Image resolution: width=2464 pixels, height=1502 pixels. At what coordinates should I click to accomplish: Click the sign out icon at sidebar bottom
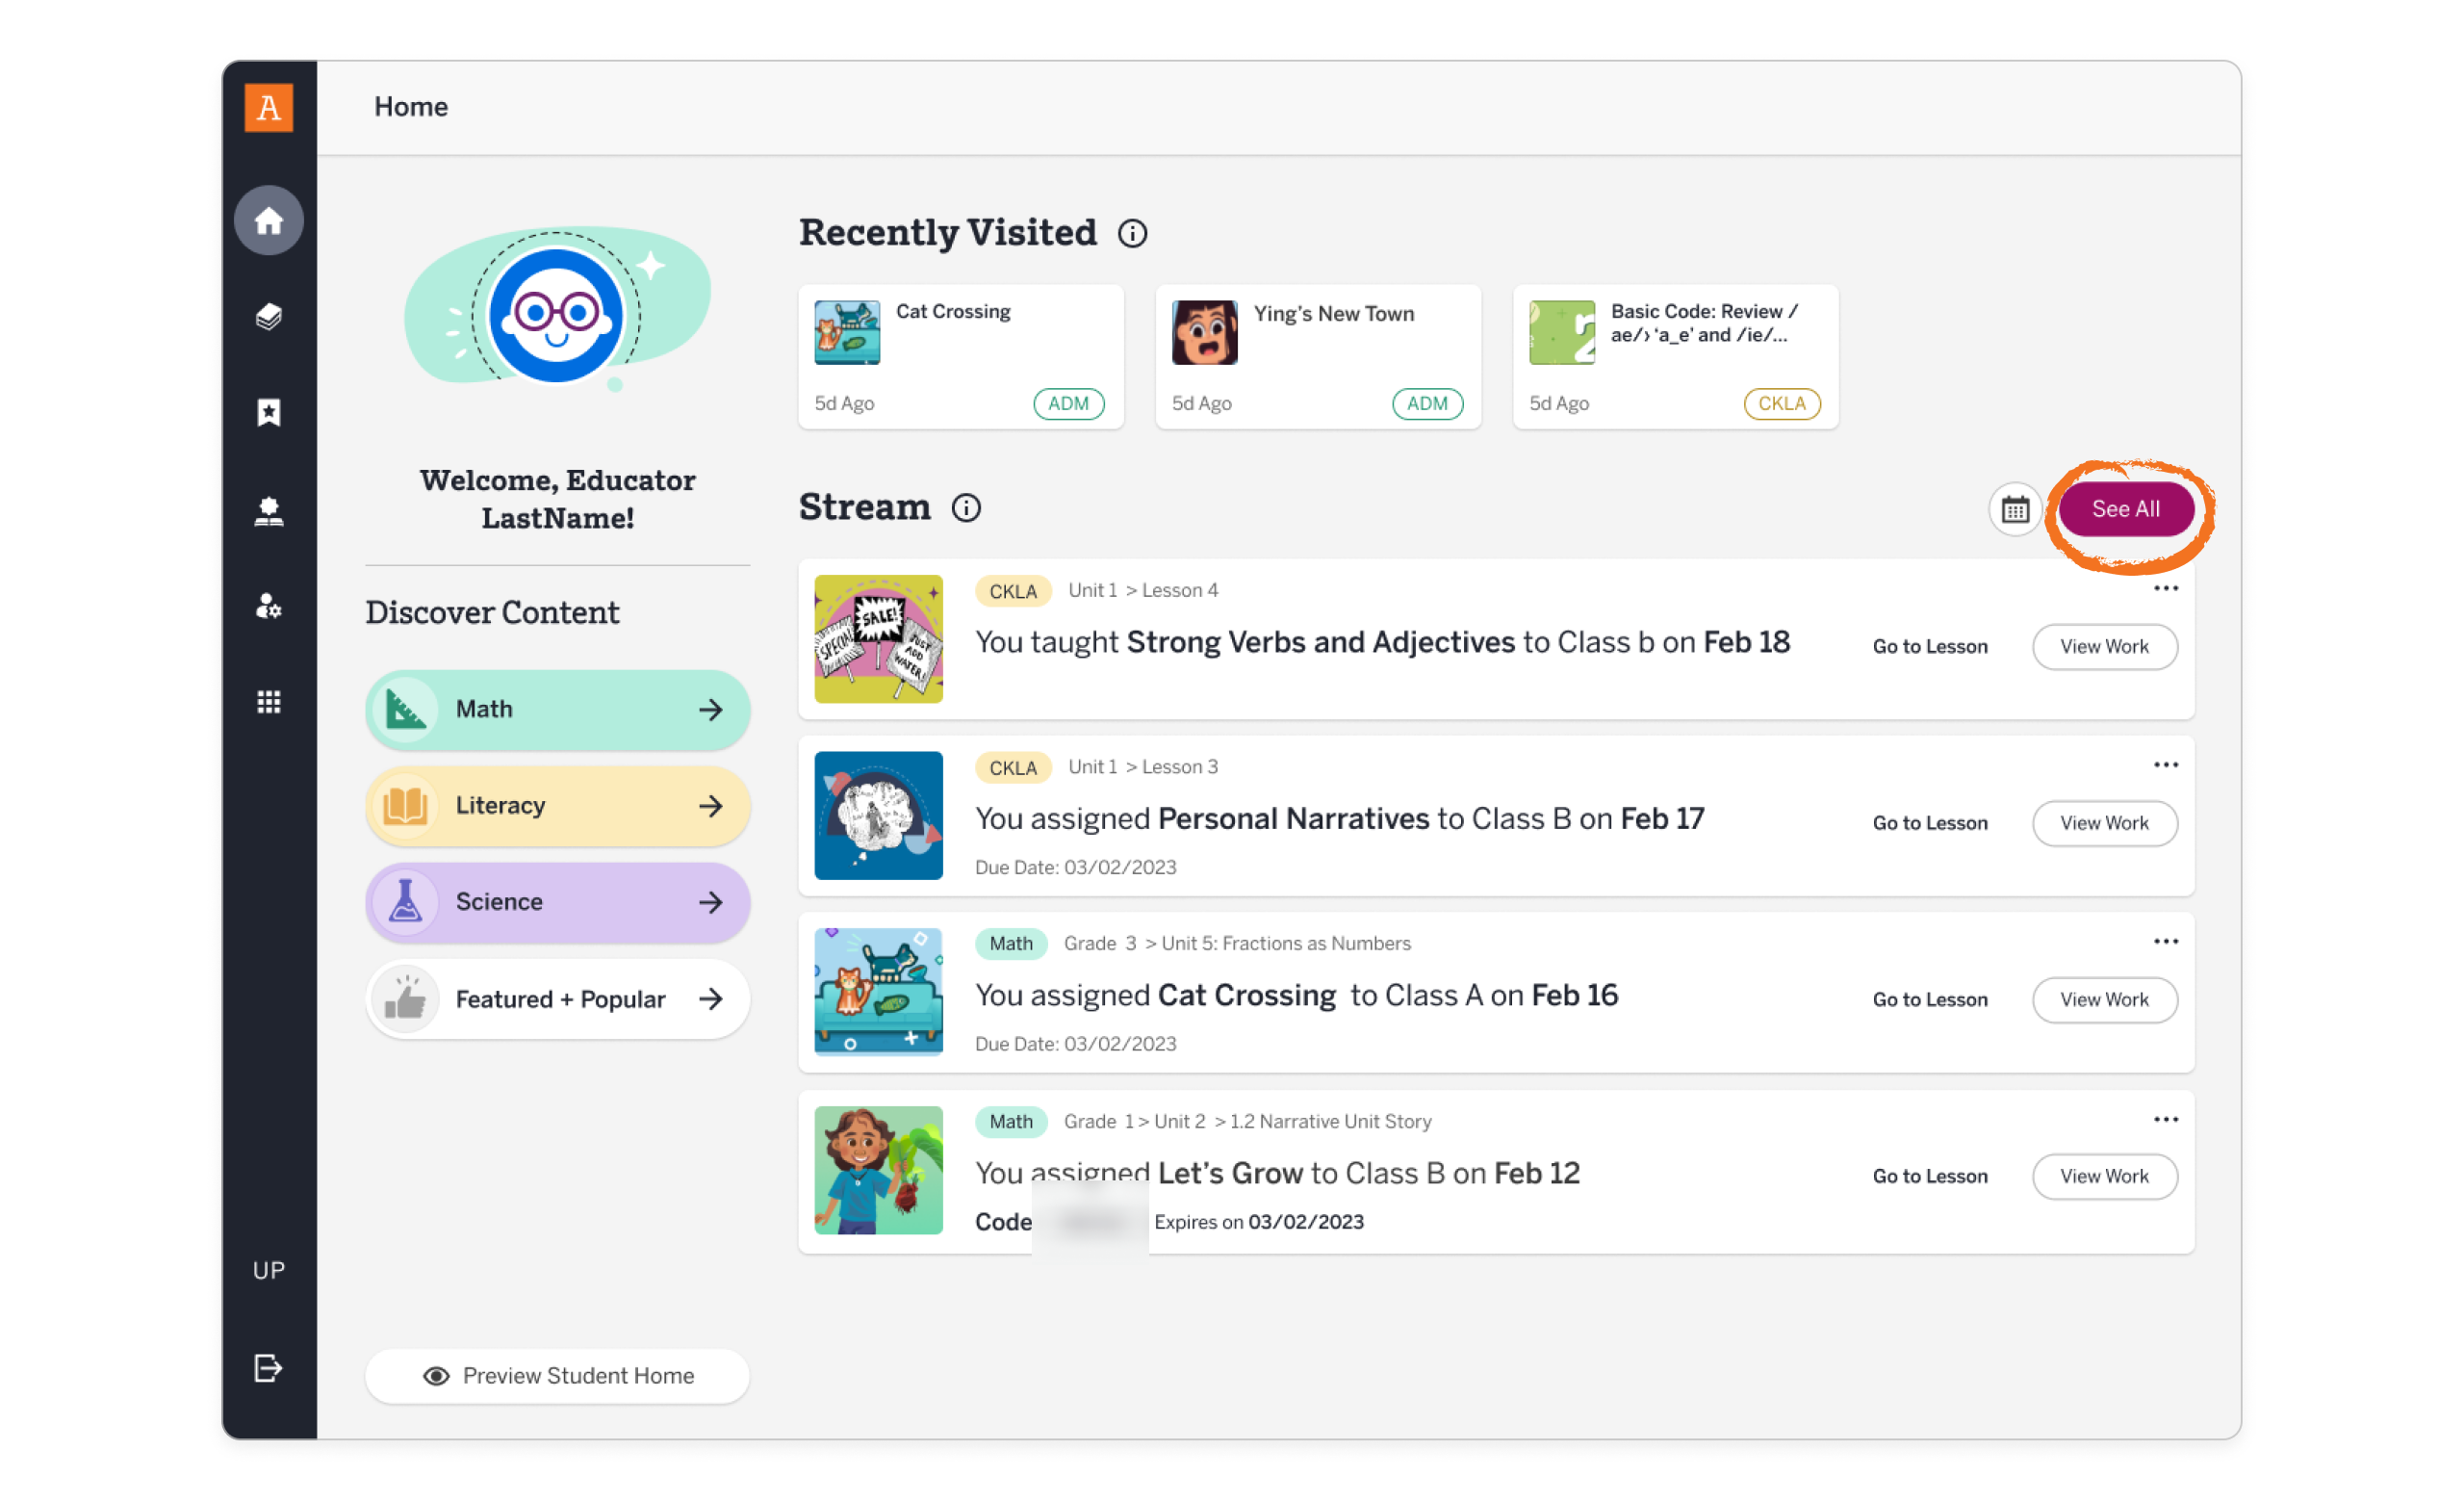coord(268,1369)
